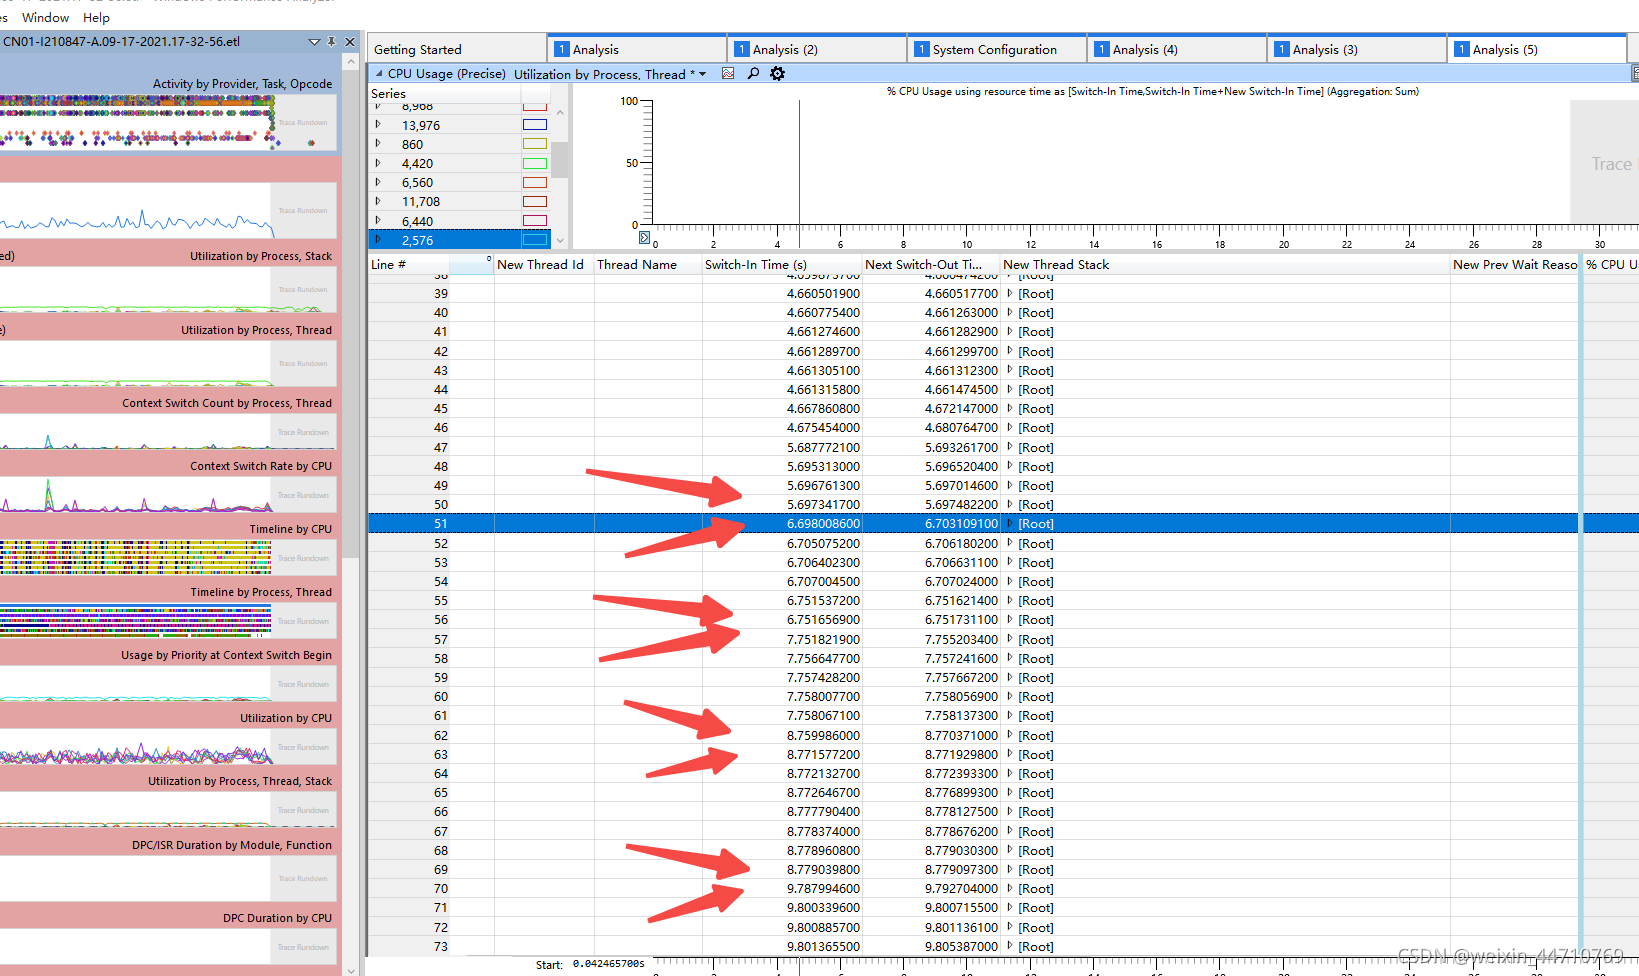
Task: Expand series 4,420
Action: (x=378, y=163)
